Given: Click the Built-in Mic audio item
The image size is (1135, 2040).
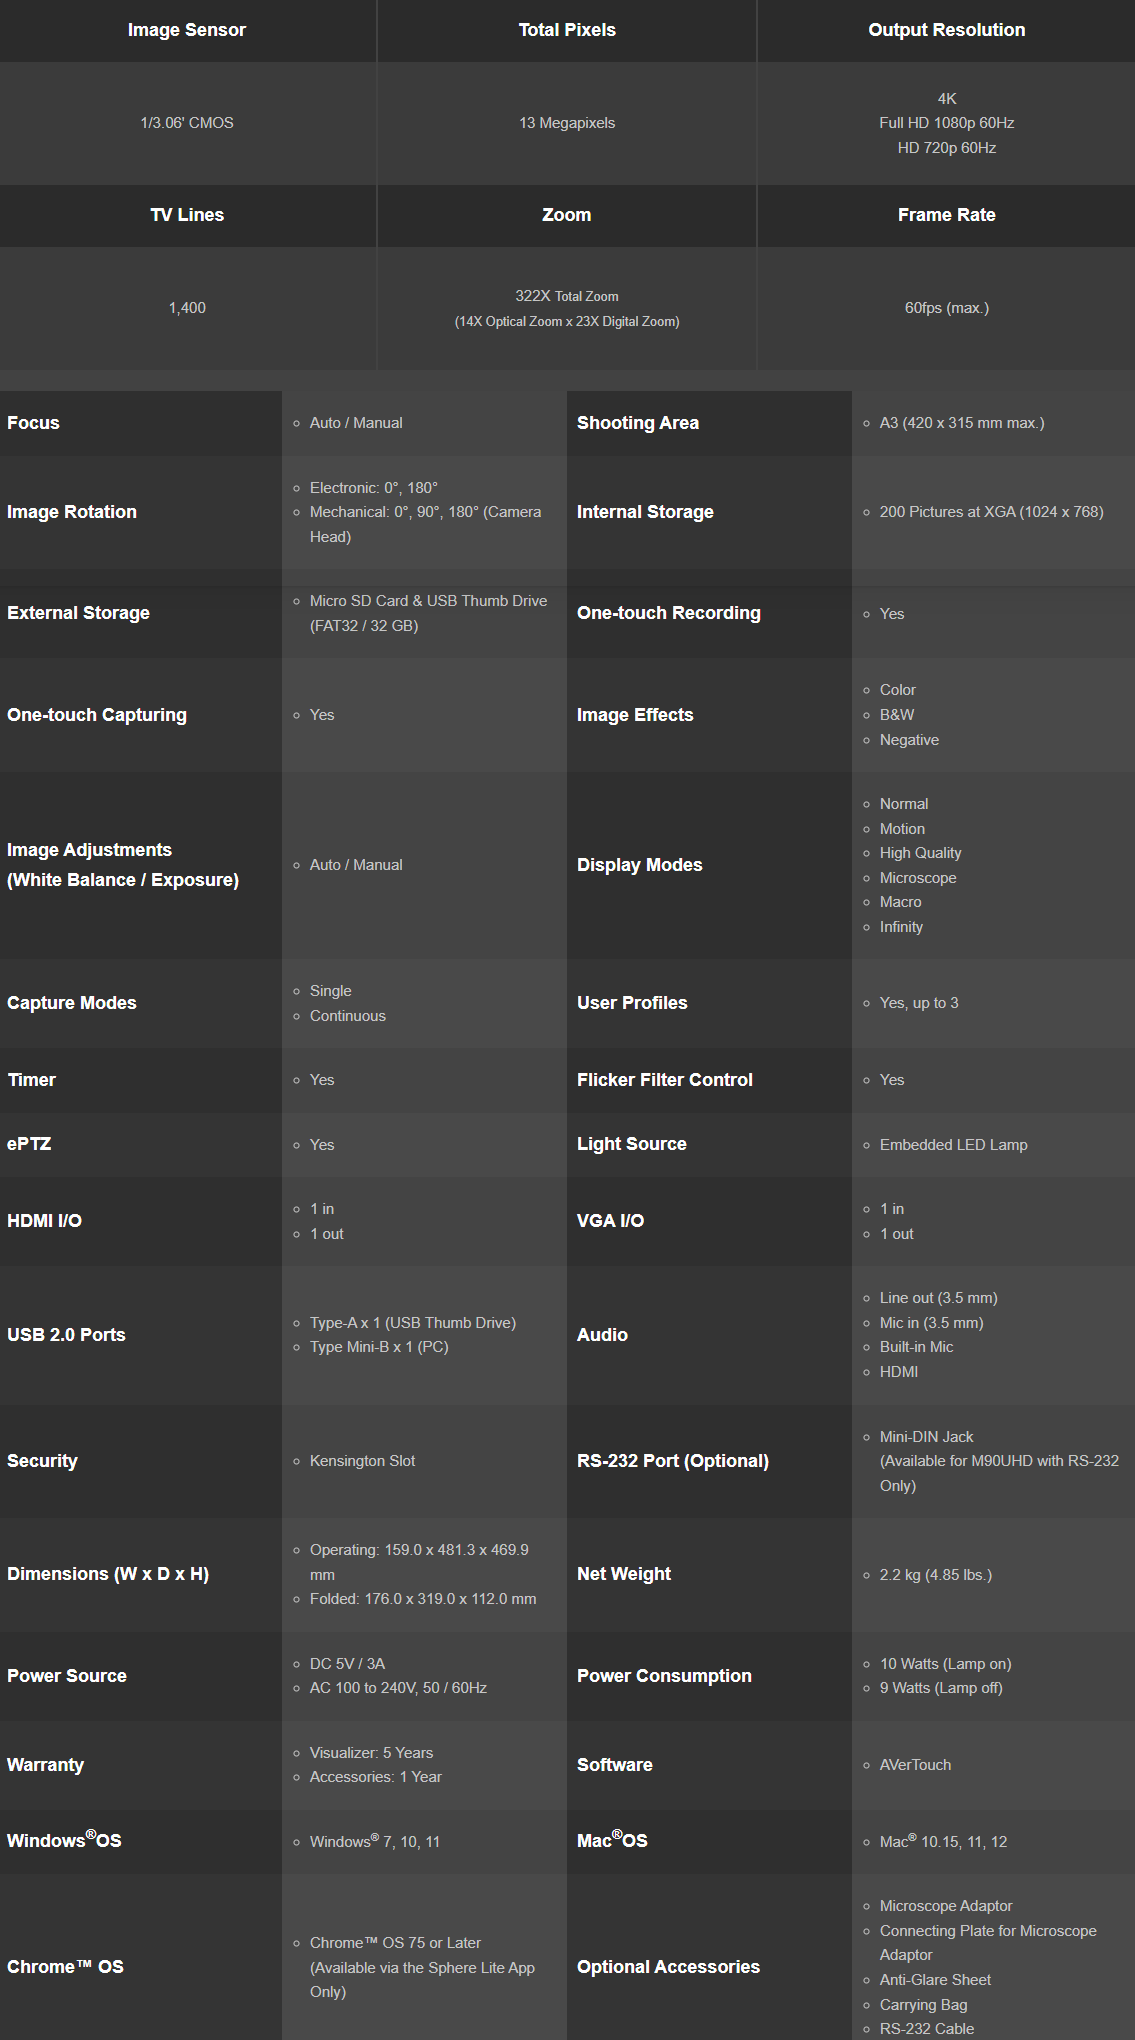Looking at the screenshot, I should [916, 1347].
